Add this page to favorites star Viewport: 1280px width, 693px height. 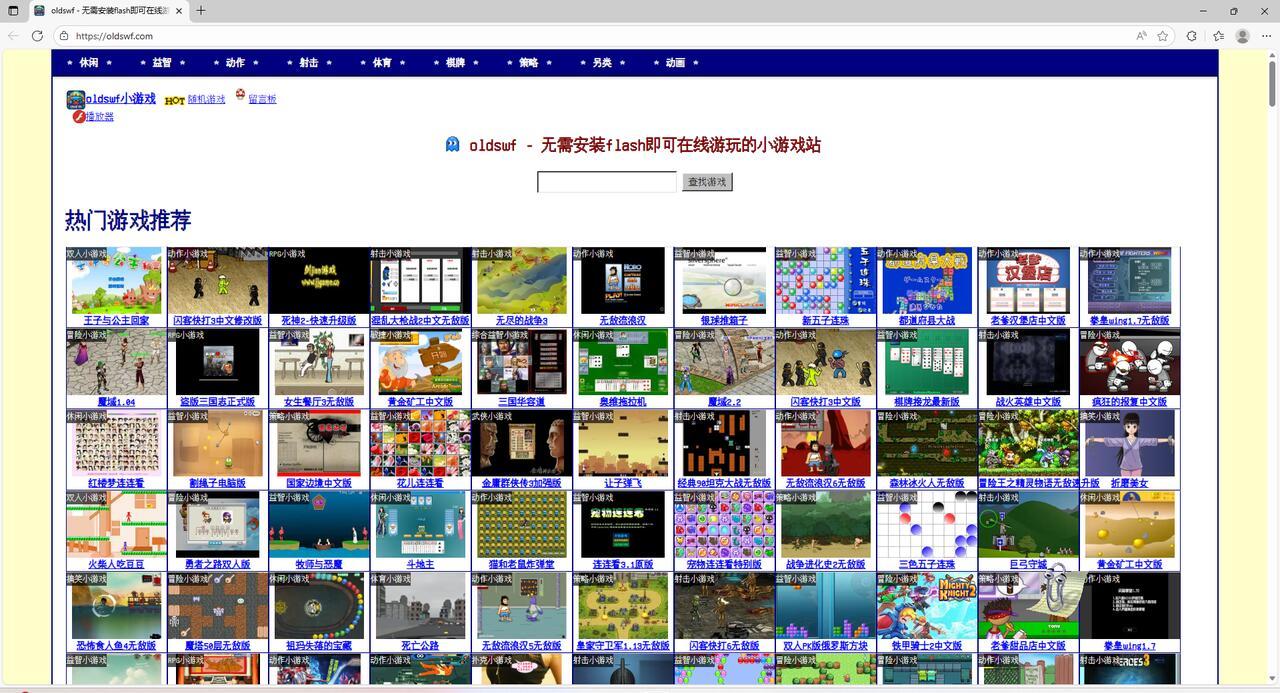(1163, 36)
